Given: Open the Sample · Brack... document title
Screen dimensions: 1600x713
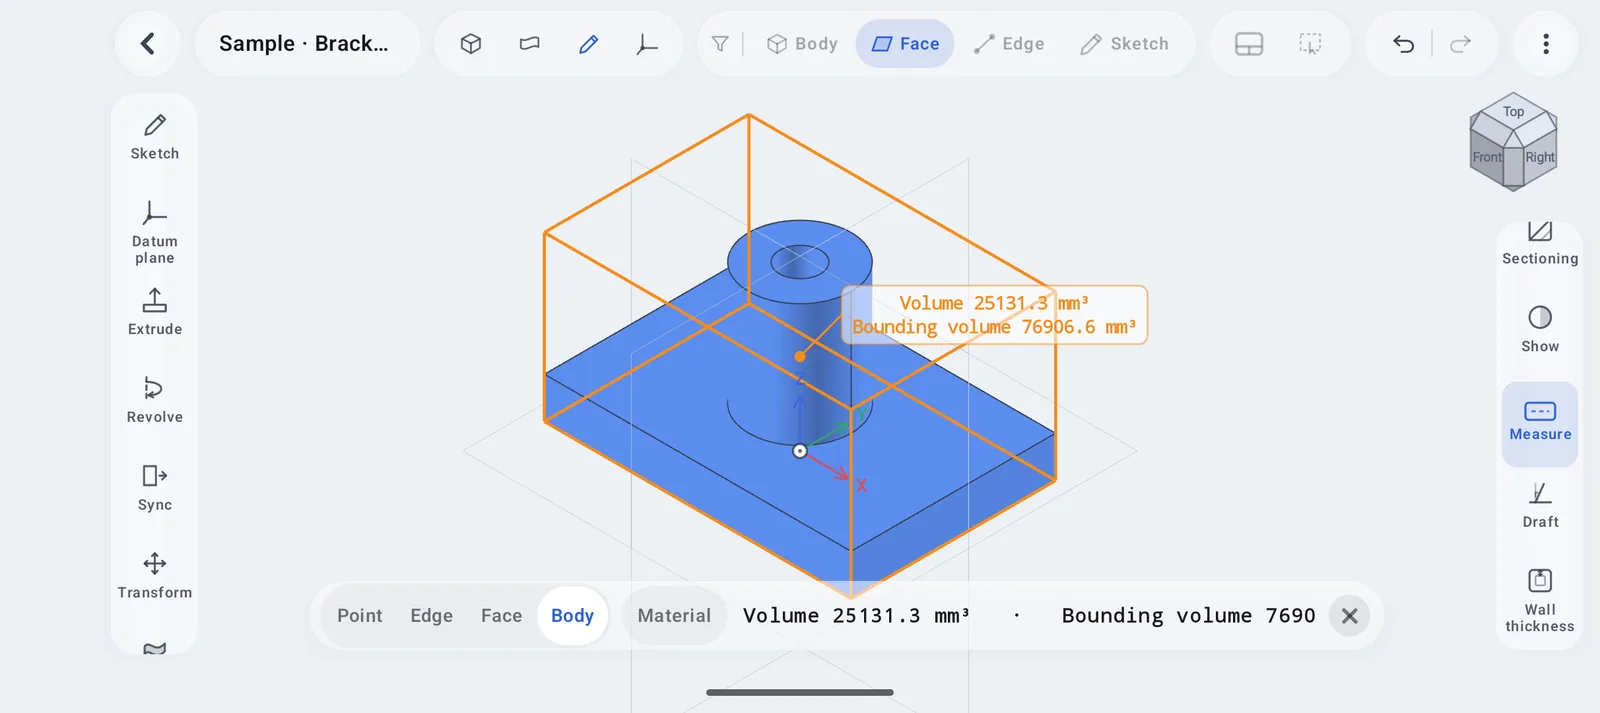Looking at the screenshot, I should click(x=307, y=44).
